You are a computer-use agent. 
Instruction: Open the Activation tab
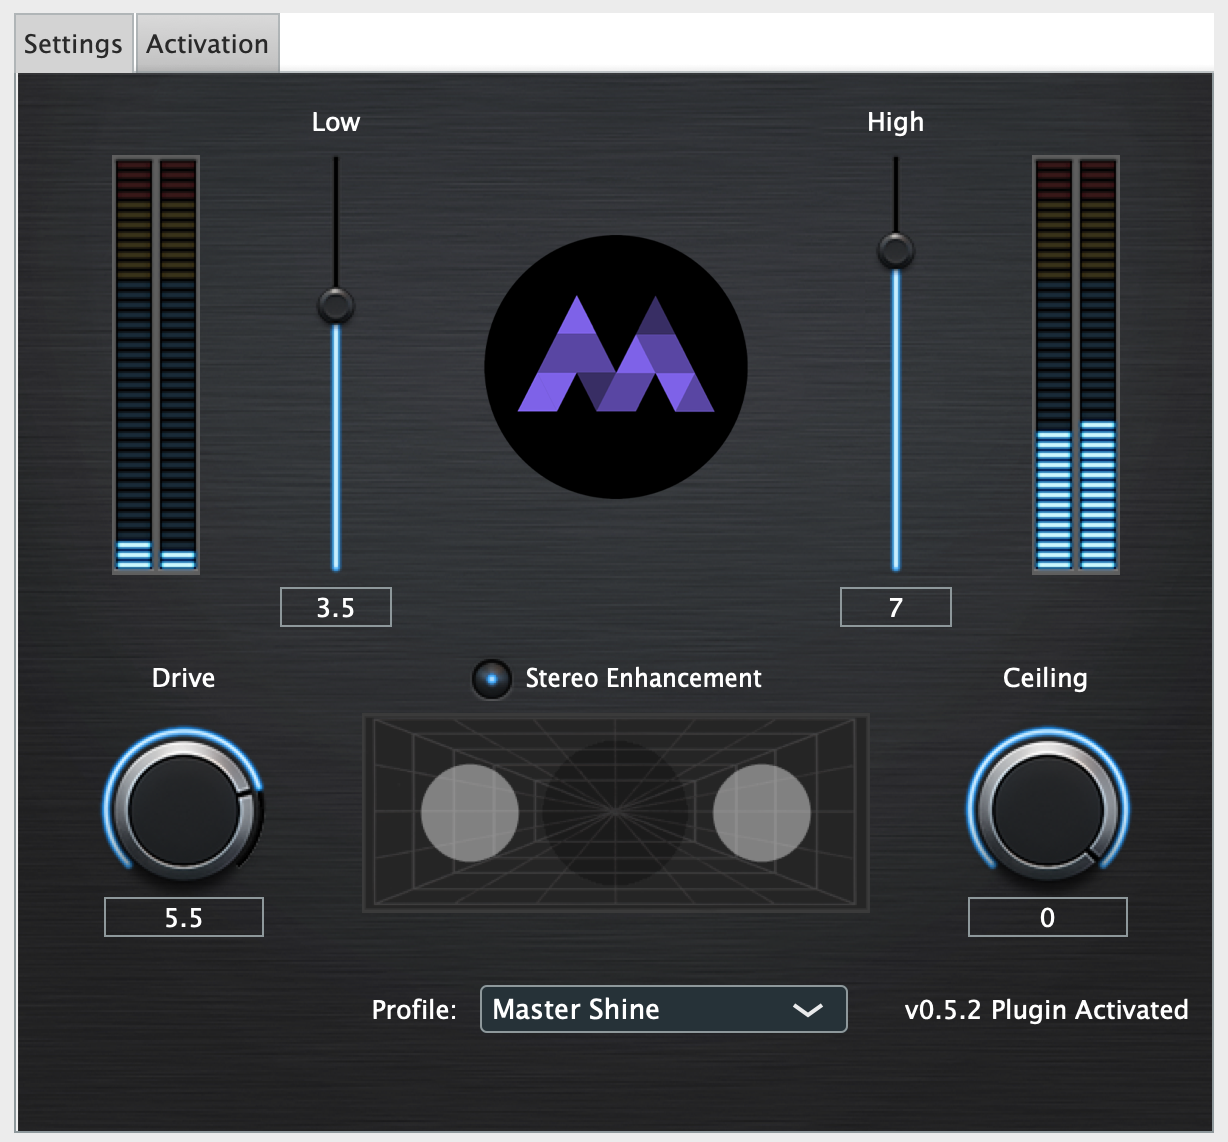[206, 43]
